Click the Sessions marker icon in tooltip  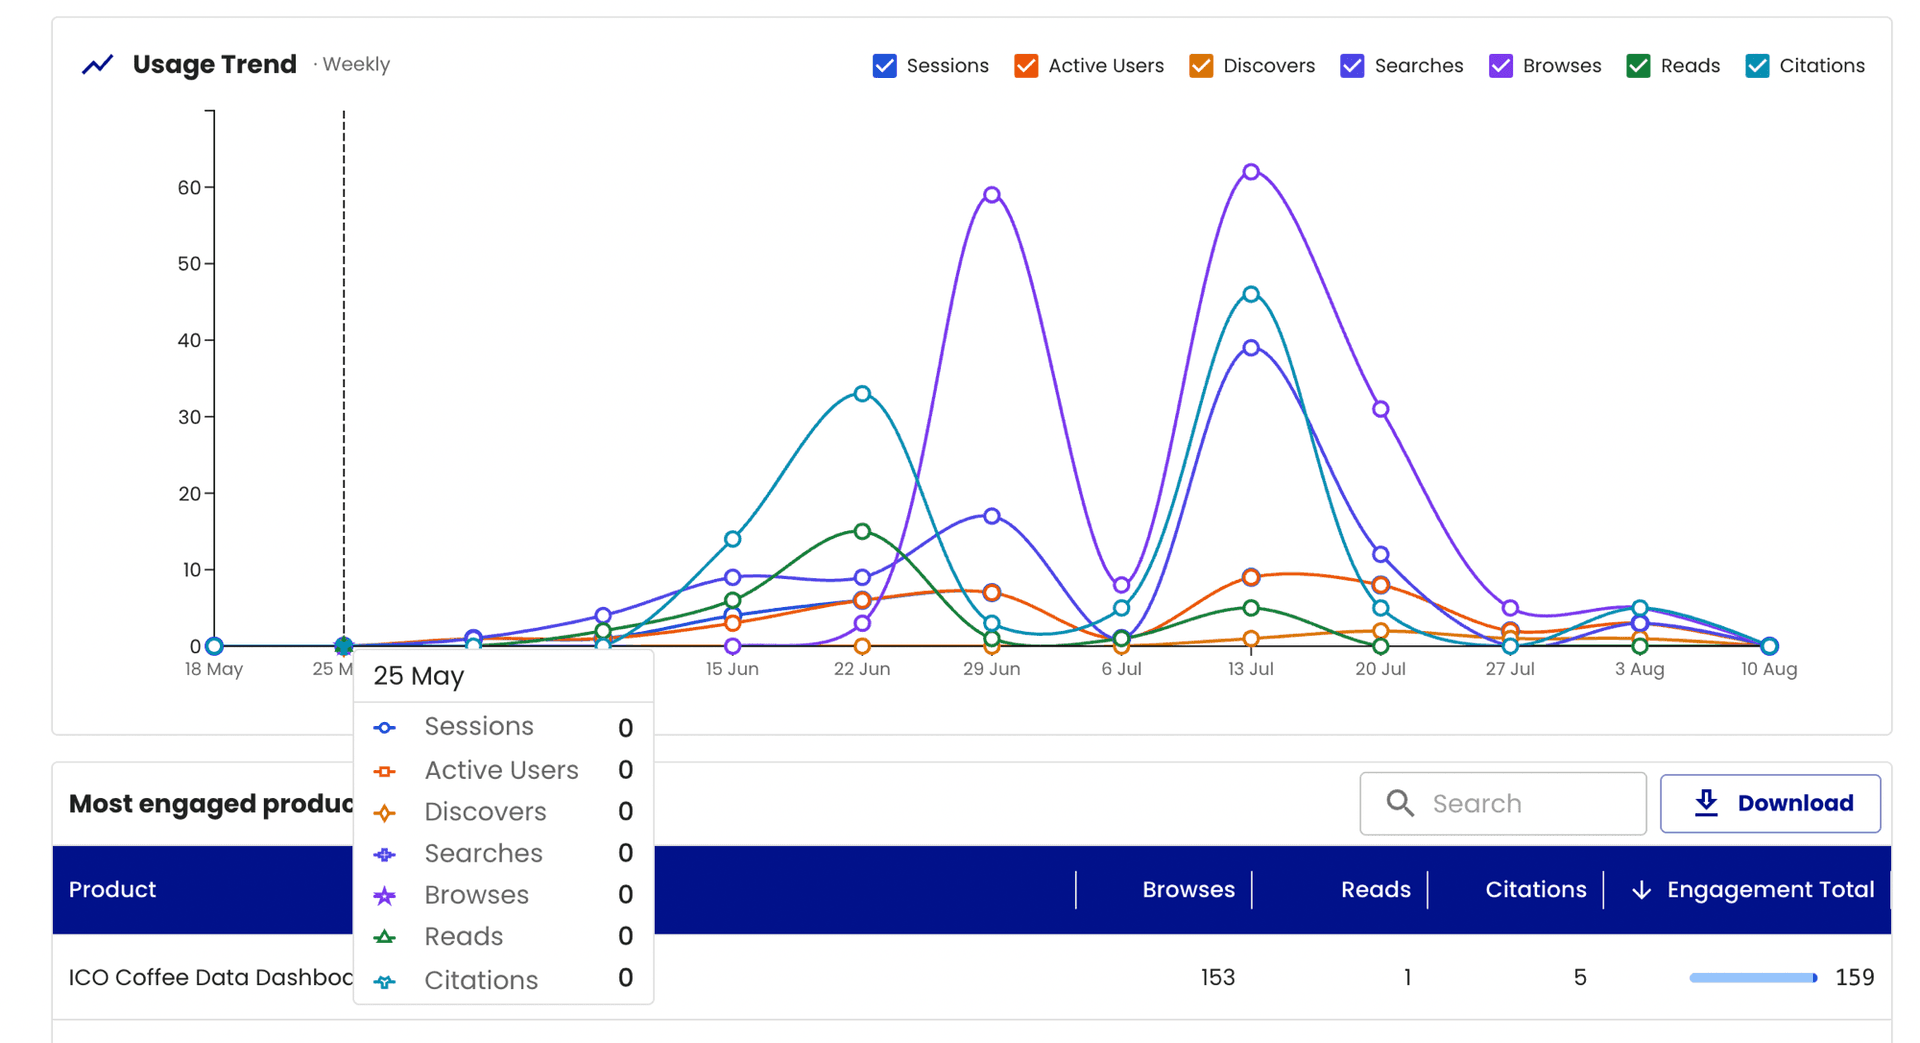pos(385,728)
